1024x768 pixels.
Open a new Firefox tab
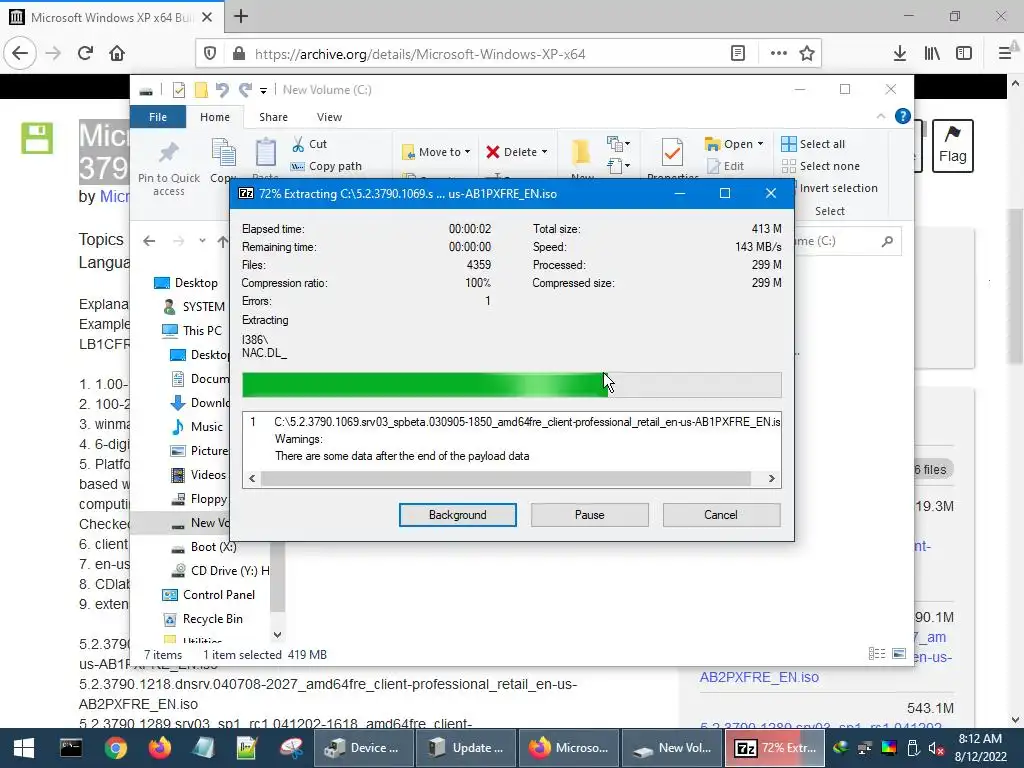(241, 16)
